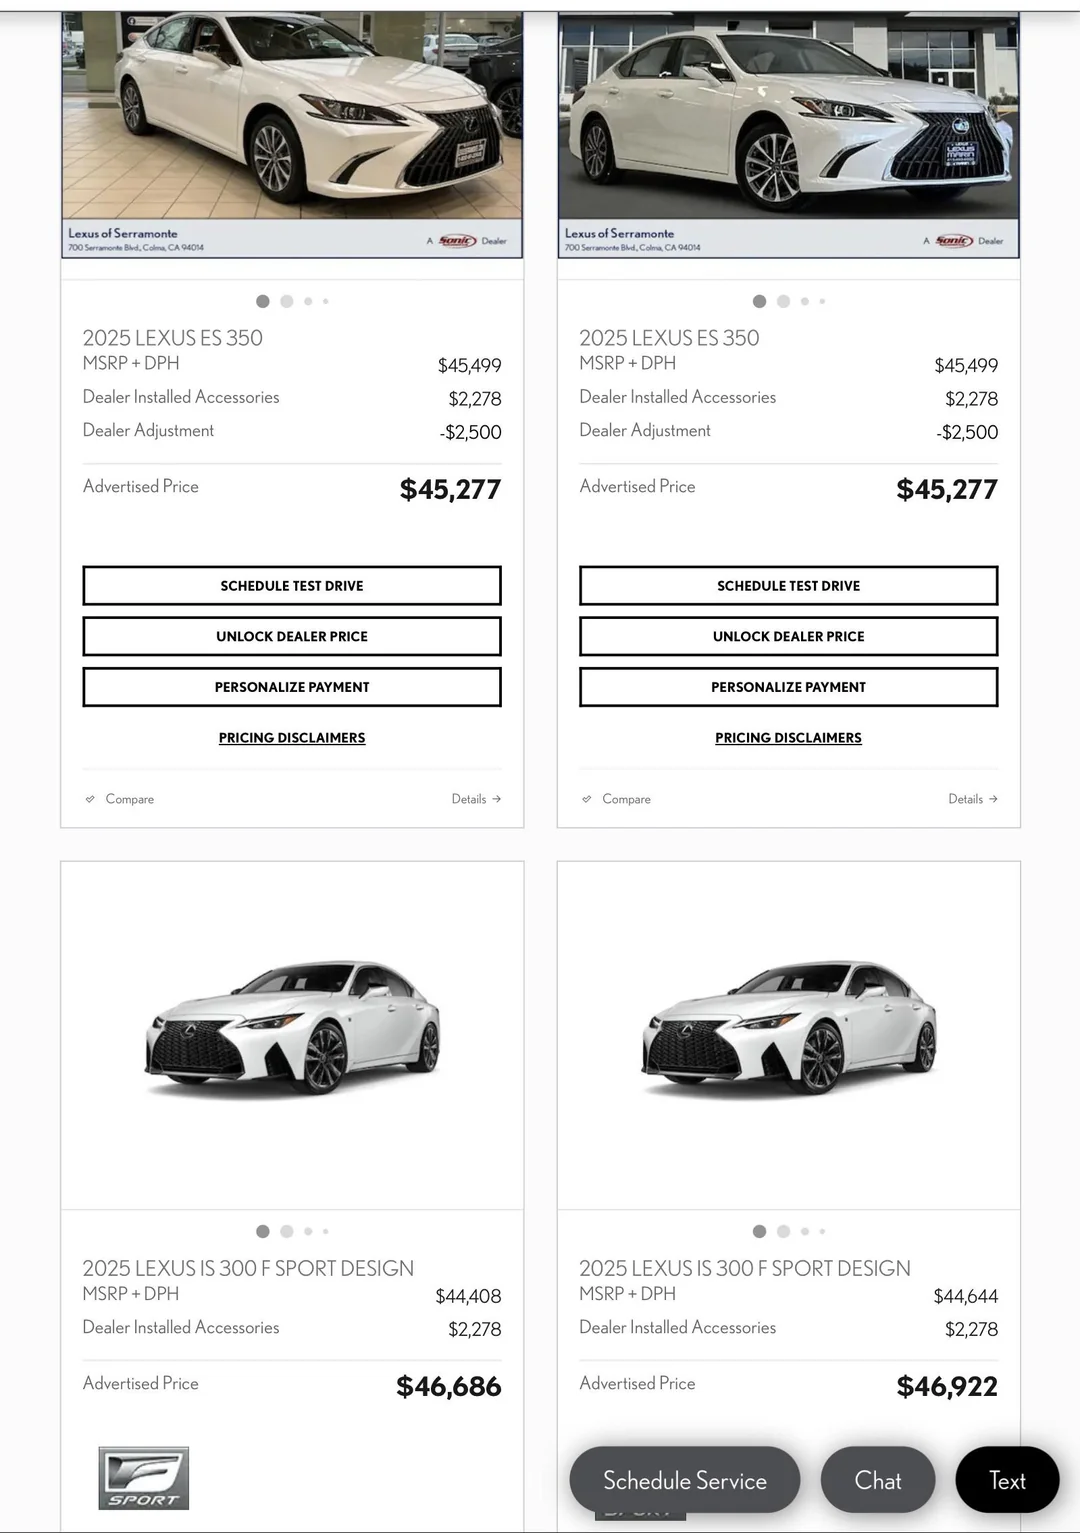The image size is (1080, 1533).
Task: Tick Compare on the first ES 350 card
Action: pos(119,799)
